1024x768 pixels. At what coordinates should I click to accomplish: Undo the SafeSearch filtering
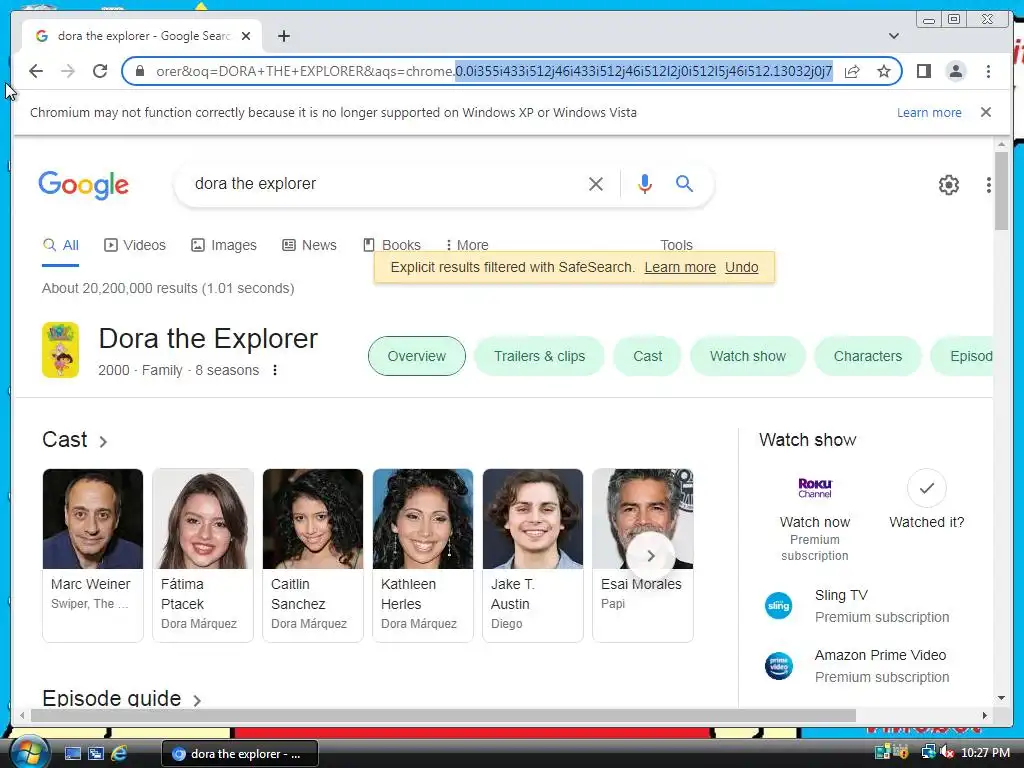(x=741, y=267)
